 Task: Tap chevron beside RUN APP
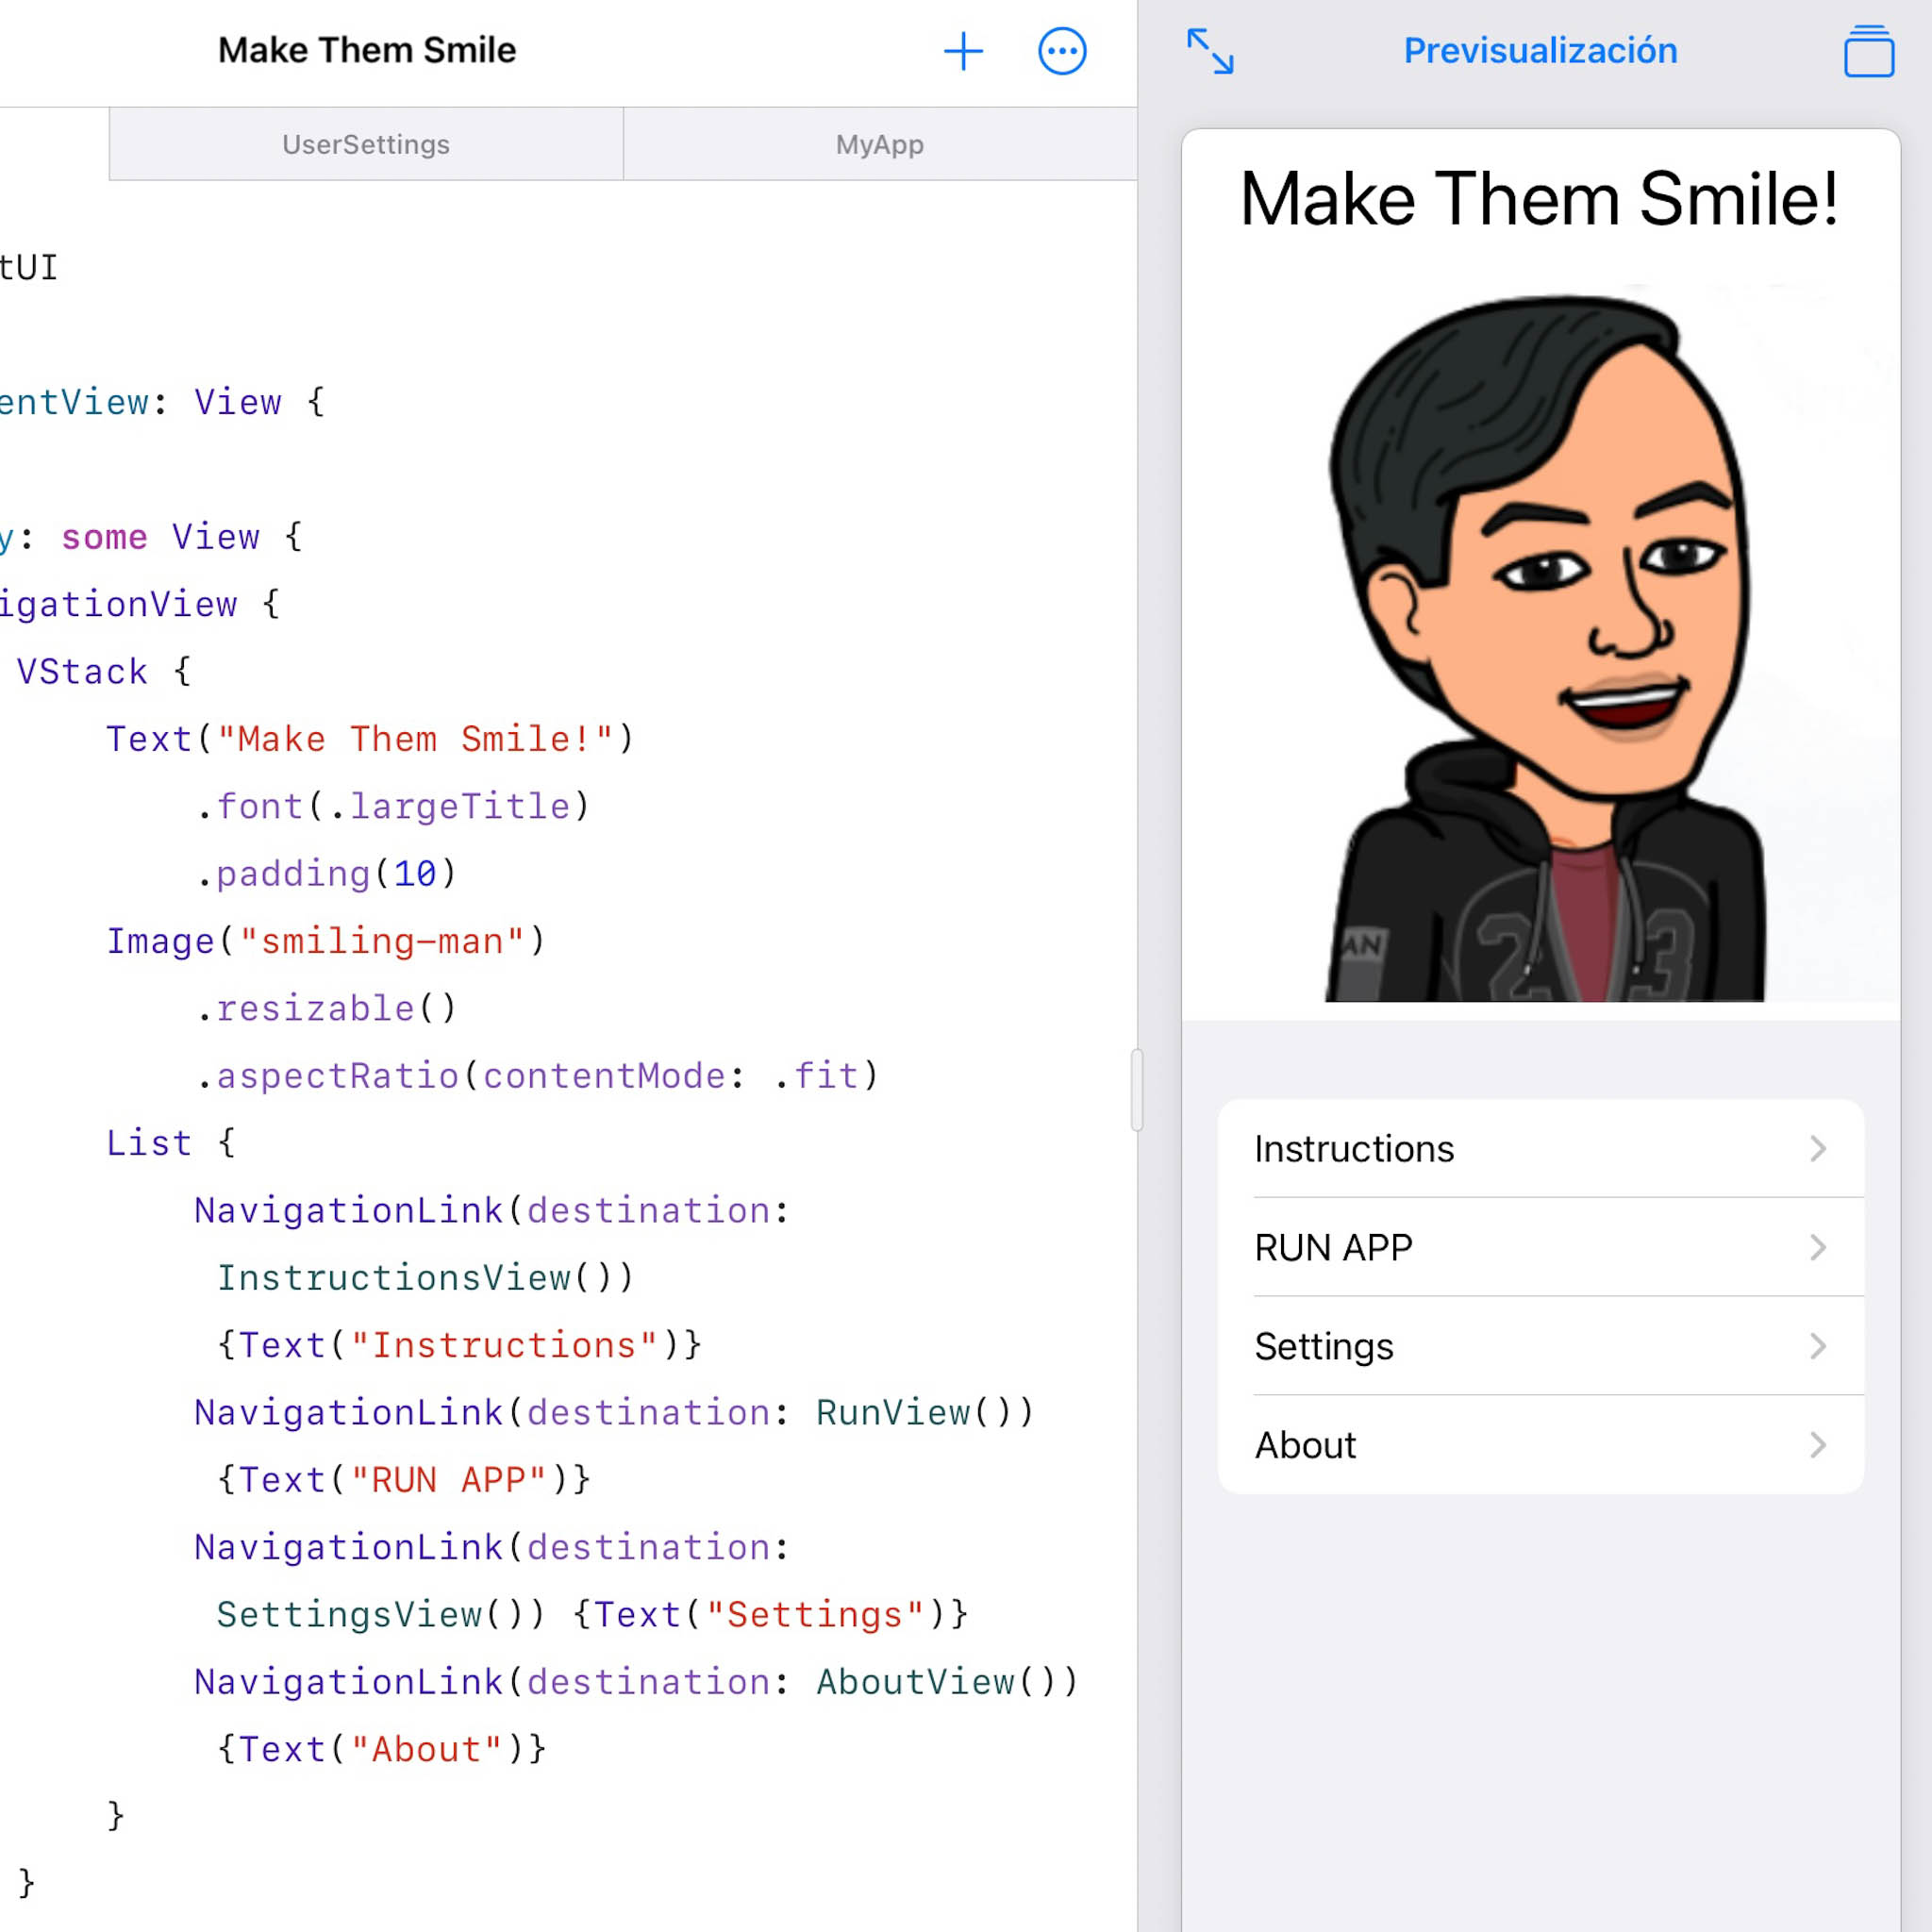coord(1818,1247)
